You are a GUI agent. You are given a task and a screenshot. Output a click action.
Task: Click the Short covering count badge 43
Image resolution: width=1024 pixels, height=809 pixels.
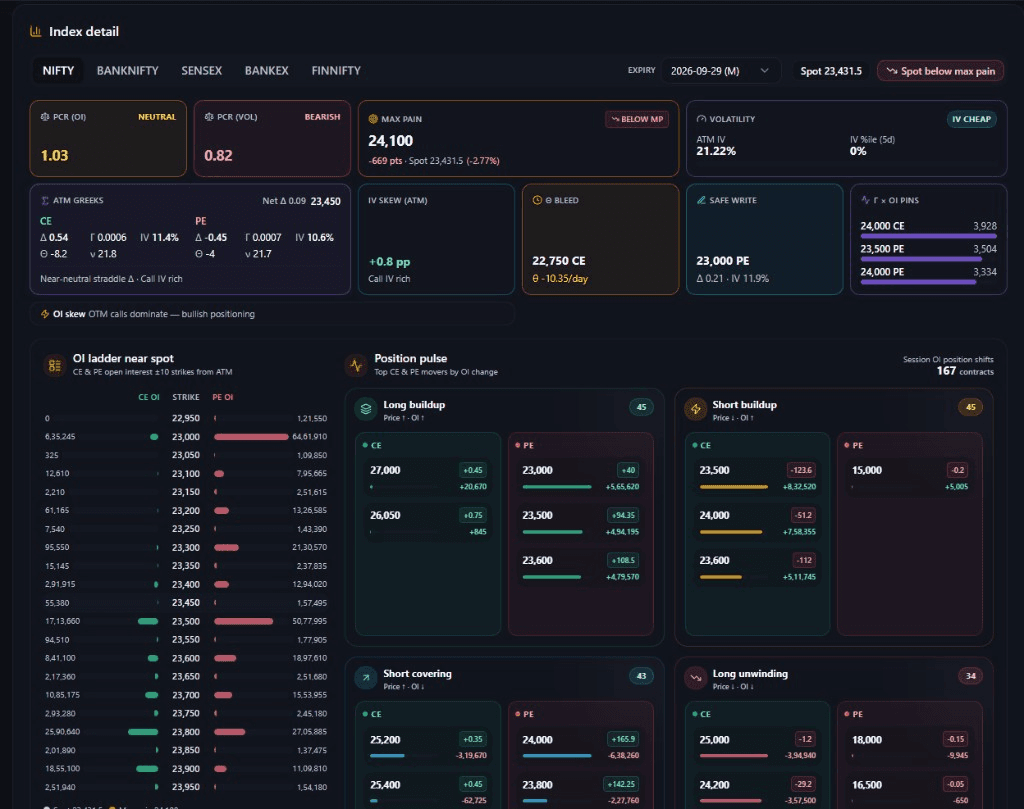pyautogui.click(x=641, y=676)
